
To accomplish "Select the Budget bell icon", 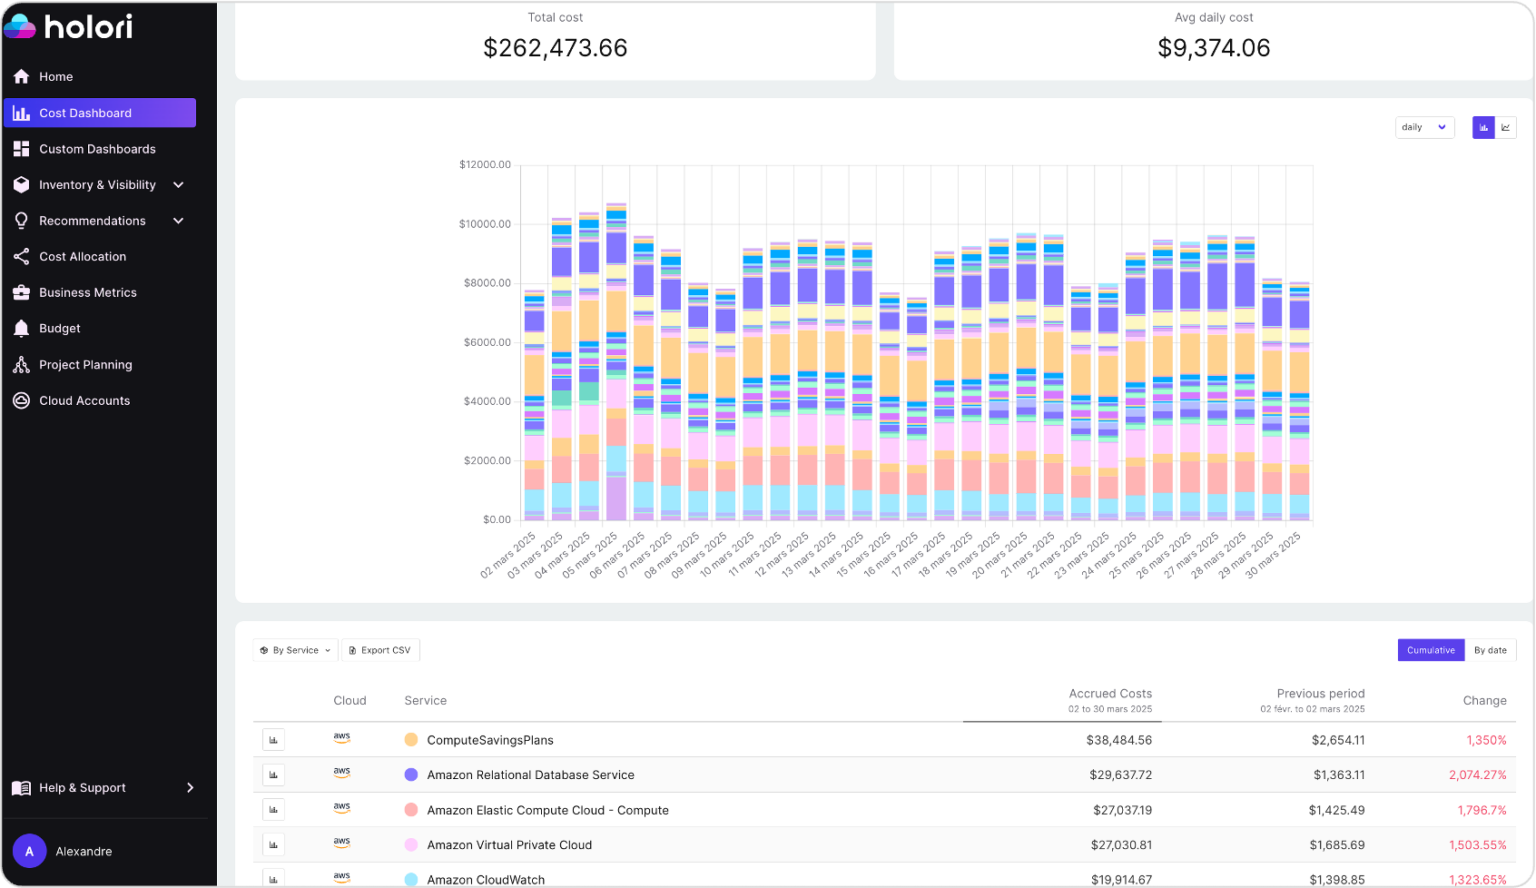I will (21, 328).
